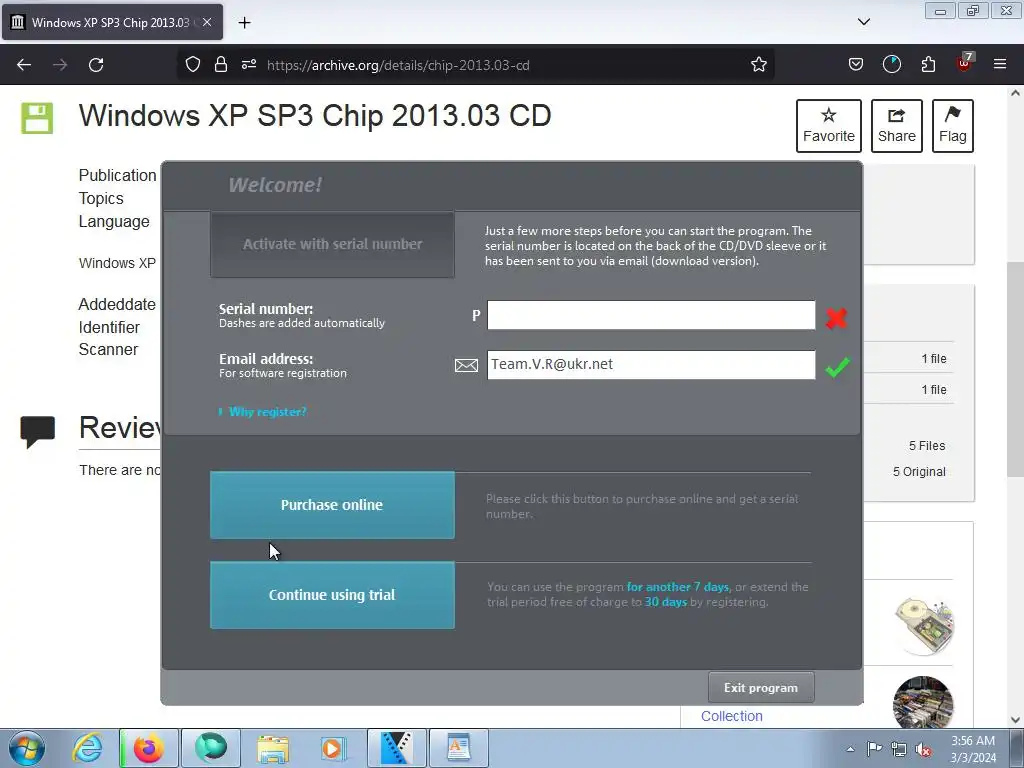This screenshot has width=1024, height=768.
Task: Open the Pocket save icon
Action: click(x=856, y=65)
